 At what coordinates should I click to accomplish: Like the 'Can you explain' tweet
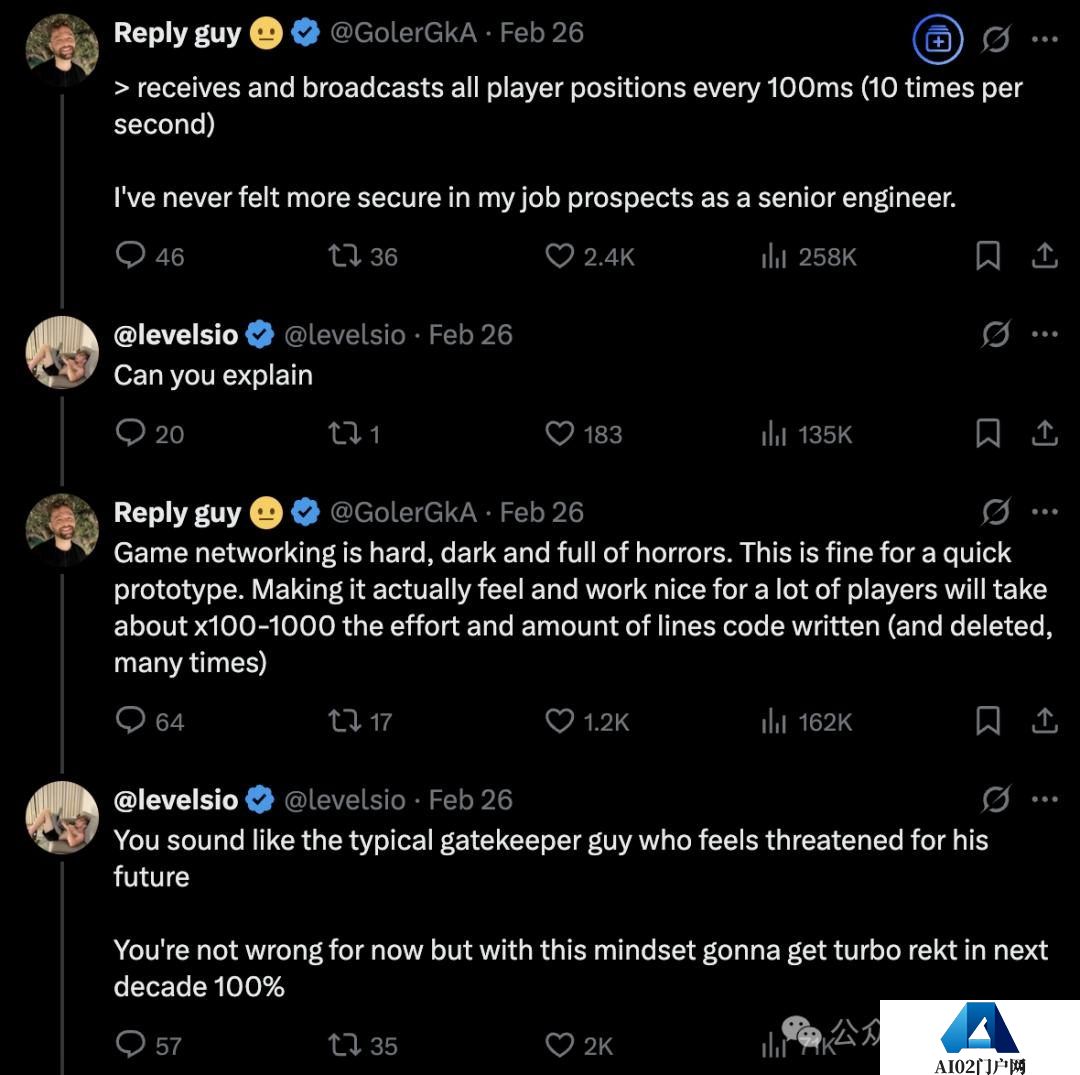click(559, 434)
